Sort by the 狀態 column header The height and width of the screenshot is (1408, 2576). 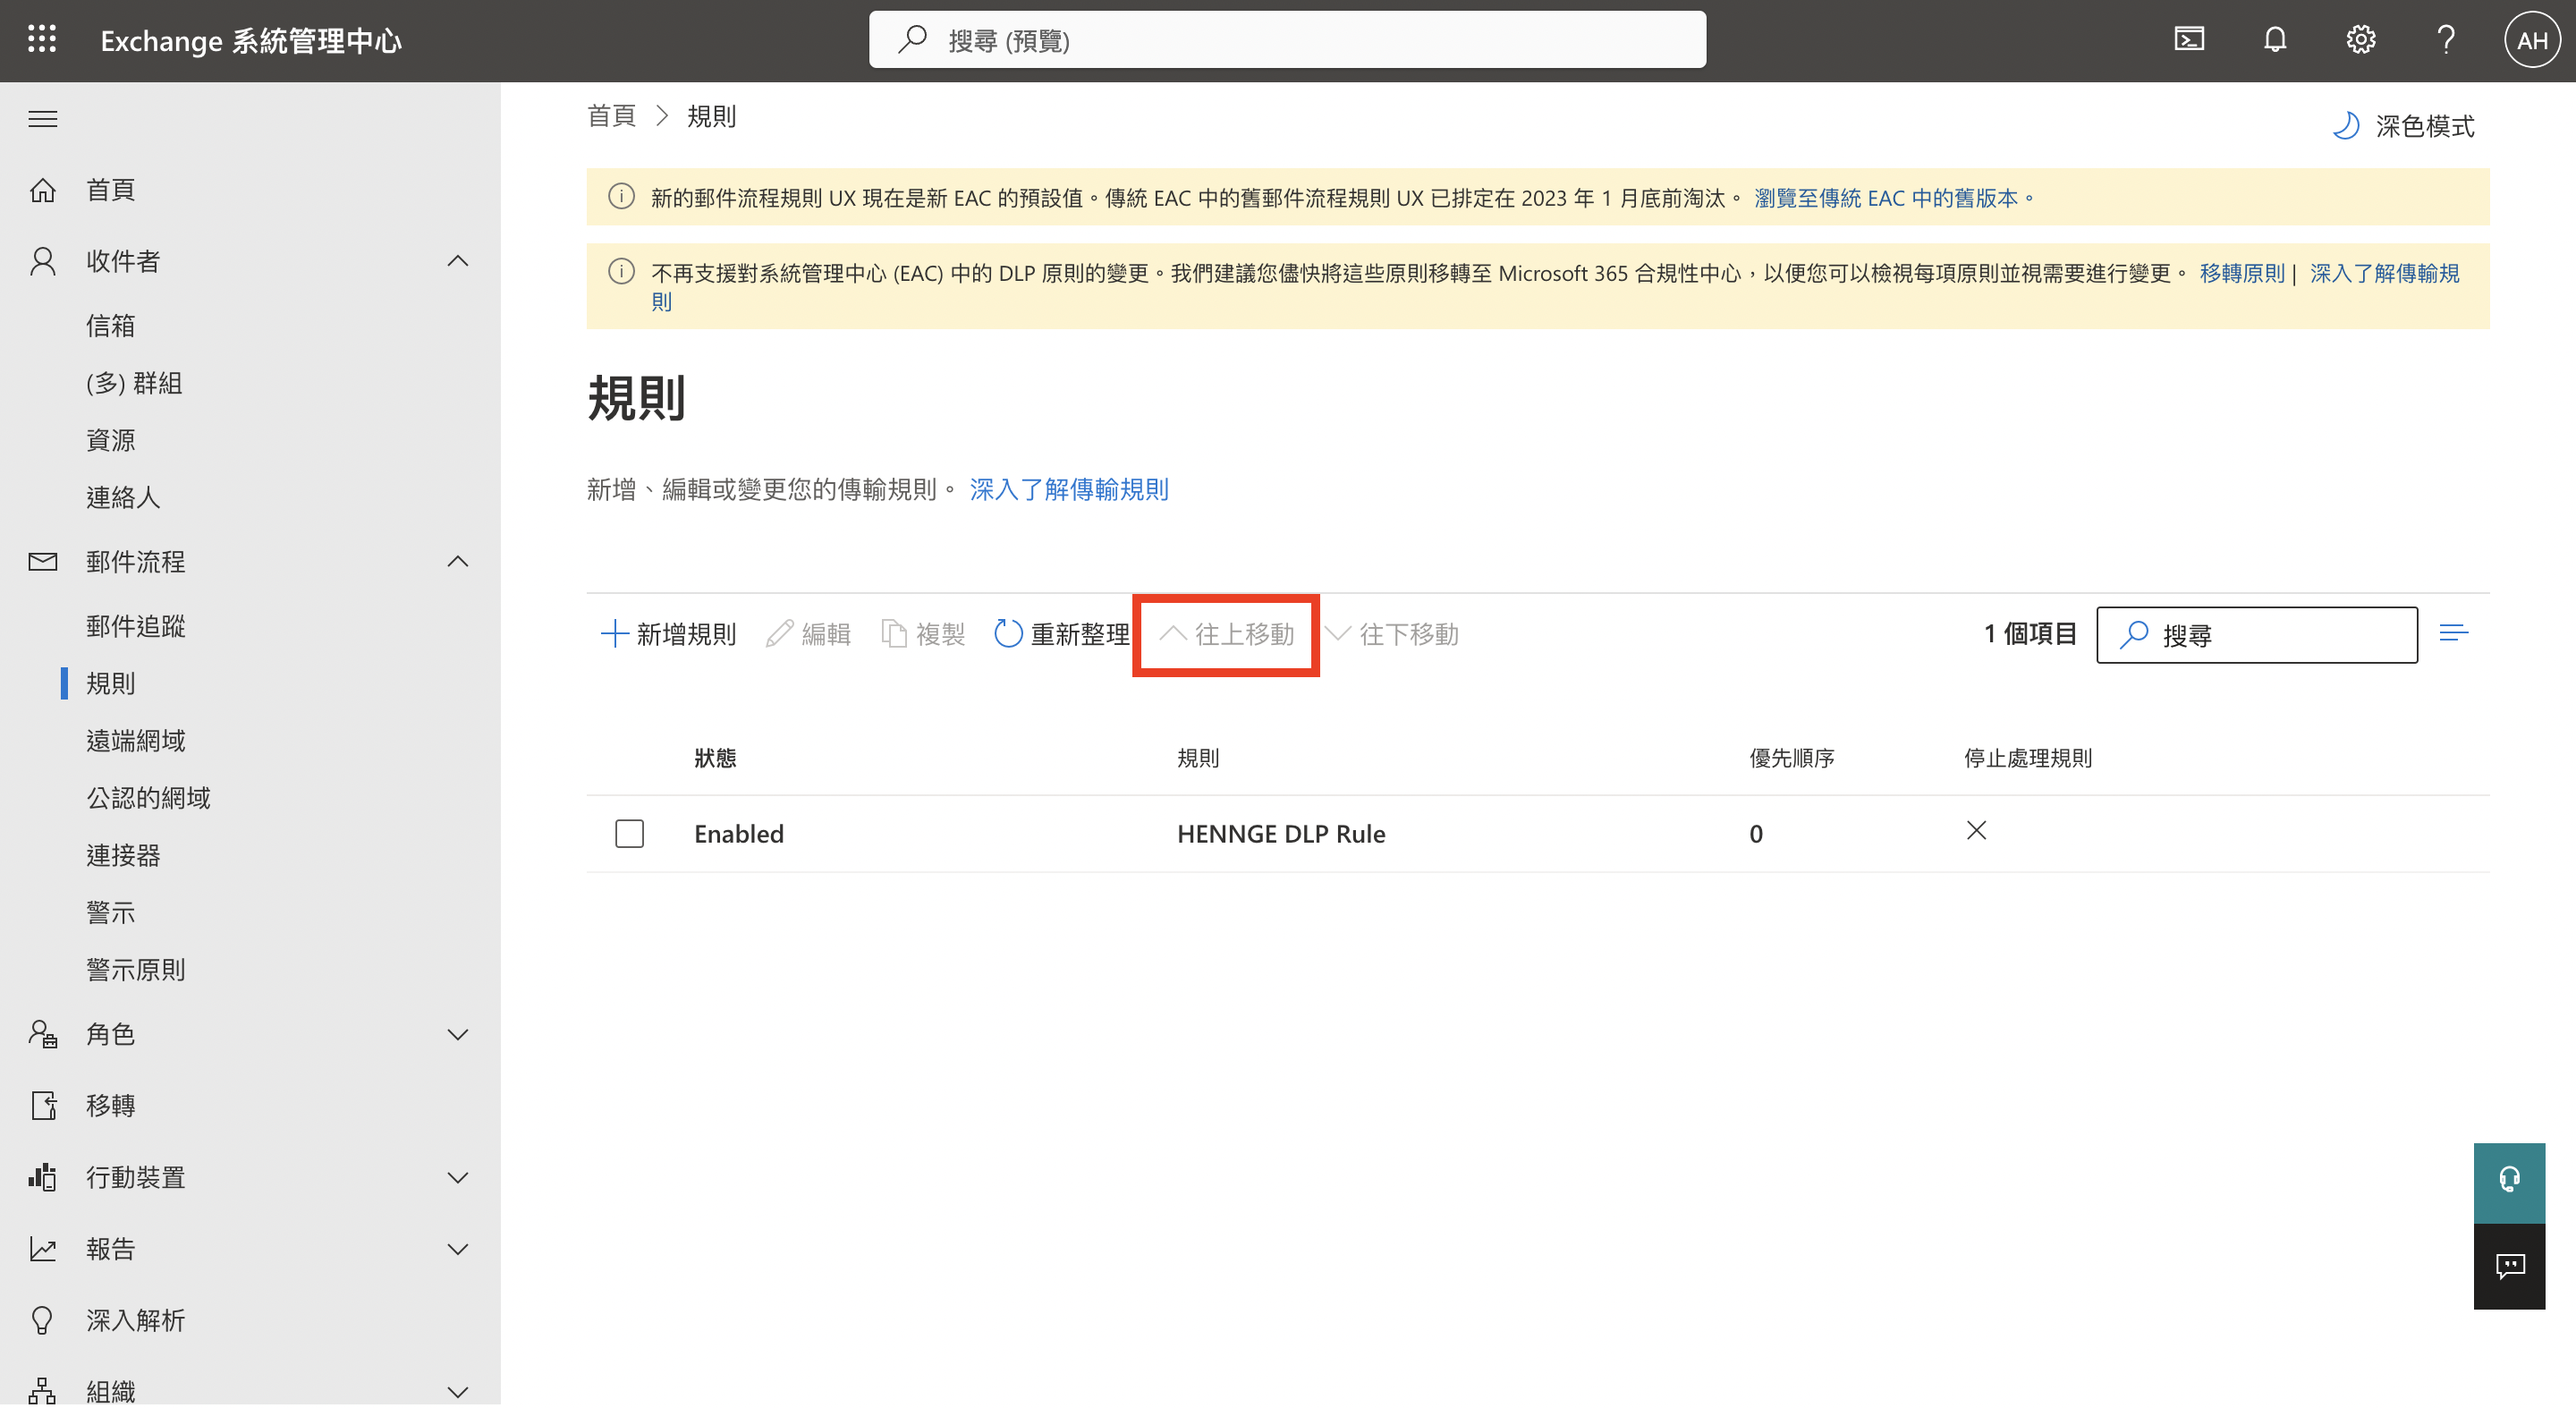click(715, 758)
